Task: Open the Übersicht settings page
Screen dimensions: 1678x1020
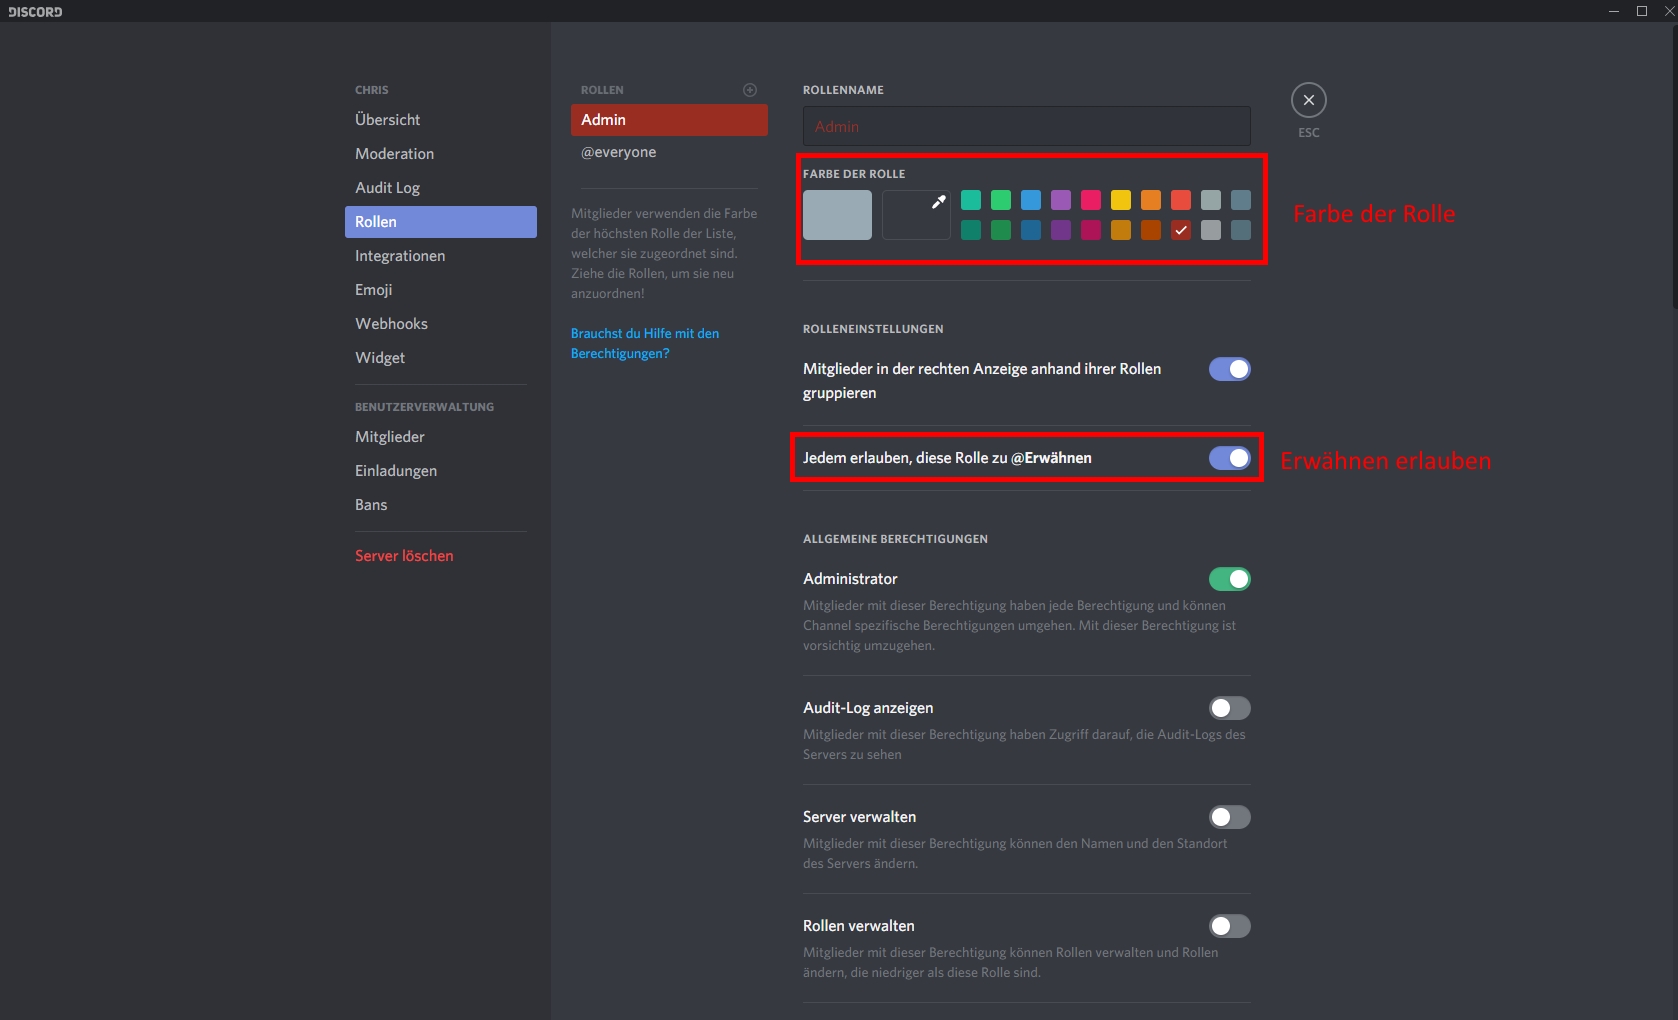Action: click(x=387, y=120)
